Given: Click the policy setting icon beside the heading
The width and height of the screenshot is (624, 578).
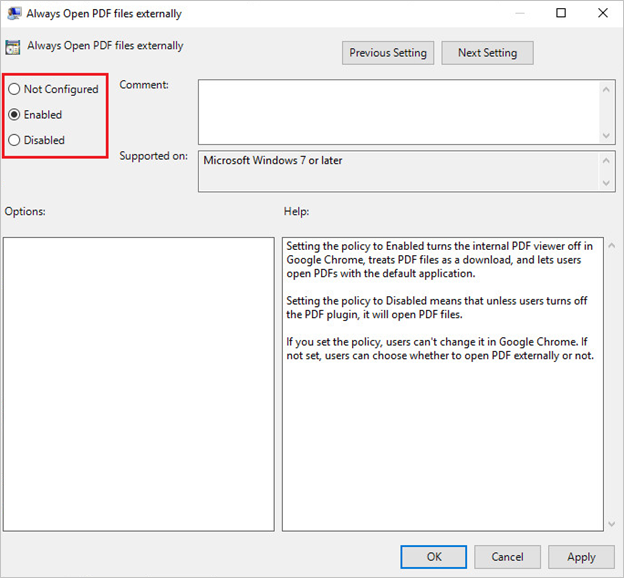Looking at the screenshot, I should click(x=13, y=47).
